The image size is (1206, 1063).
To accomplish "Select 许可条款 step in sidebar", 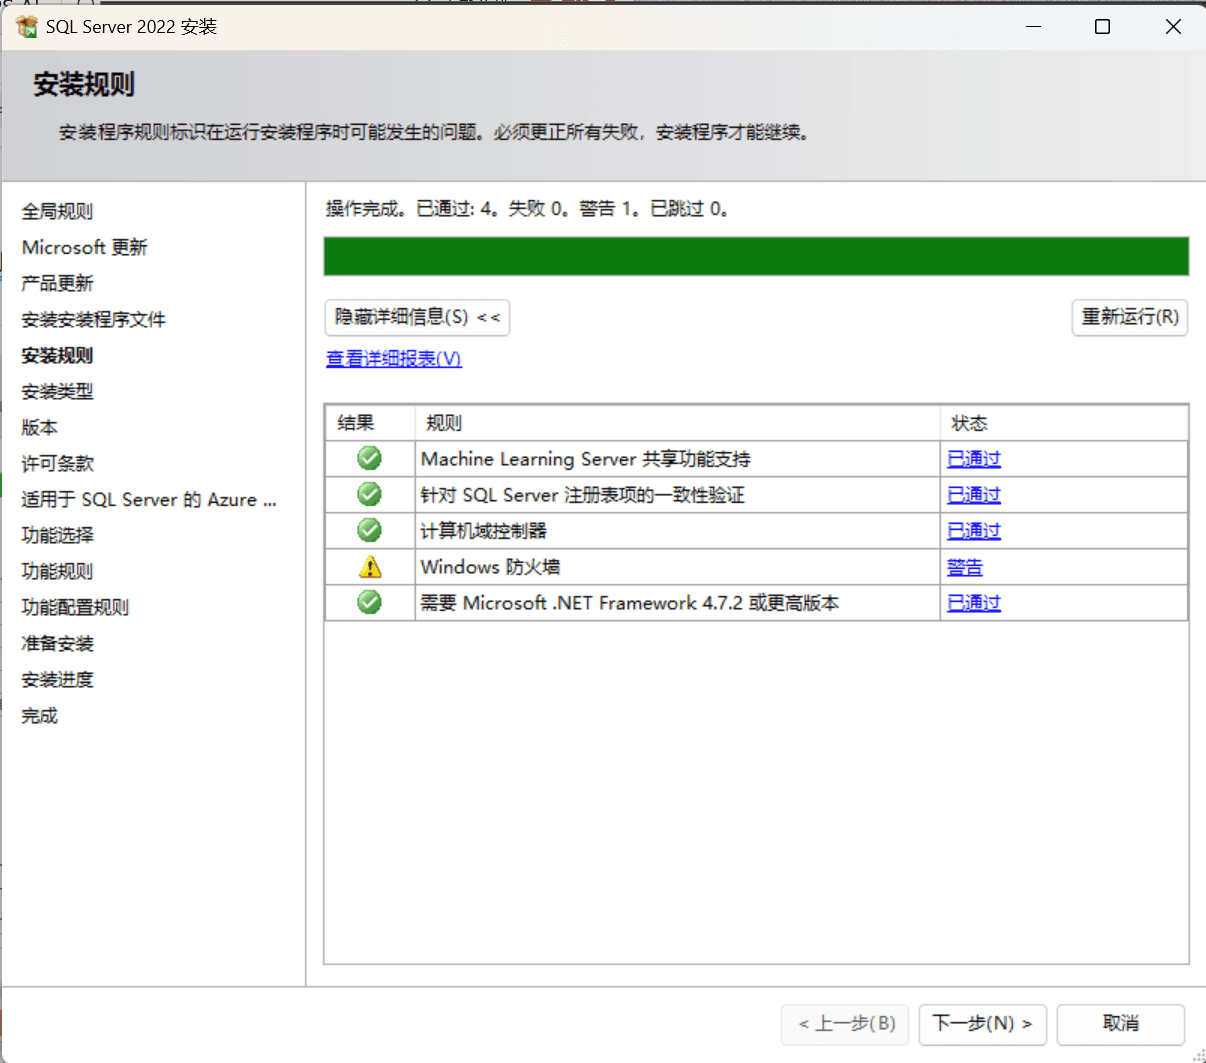I will (x=57, y=463).
